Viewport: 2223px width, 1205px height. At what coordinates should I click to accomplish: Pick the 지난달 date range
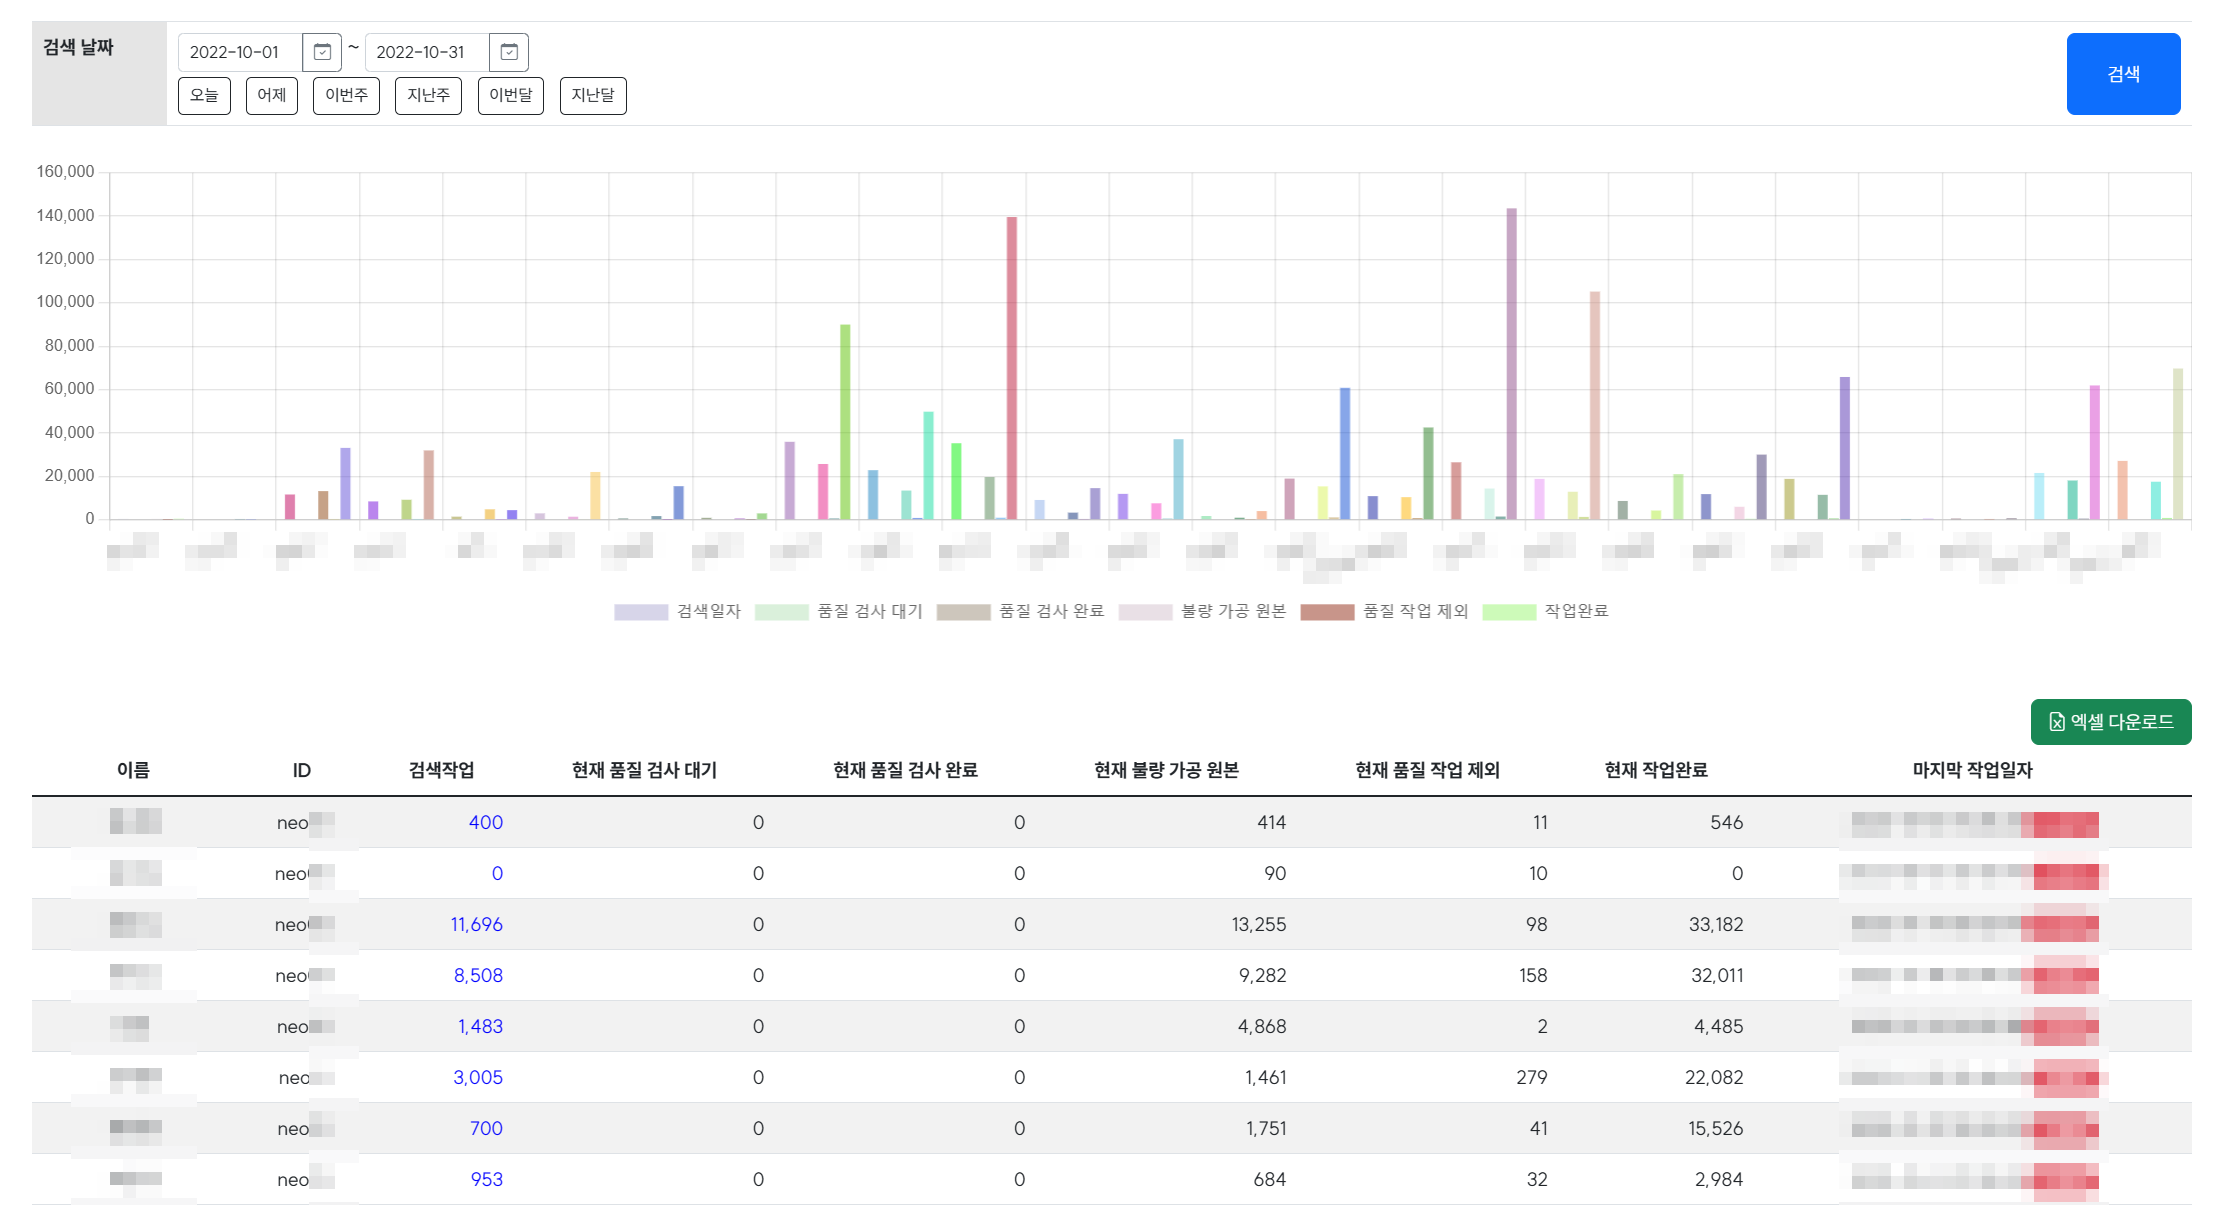(x=593, y=95)
